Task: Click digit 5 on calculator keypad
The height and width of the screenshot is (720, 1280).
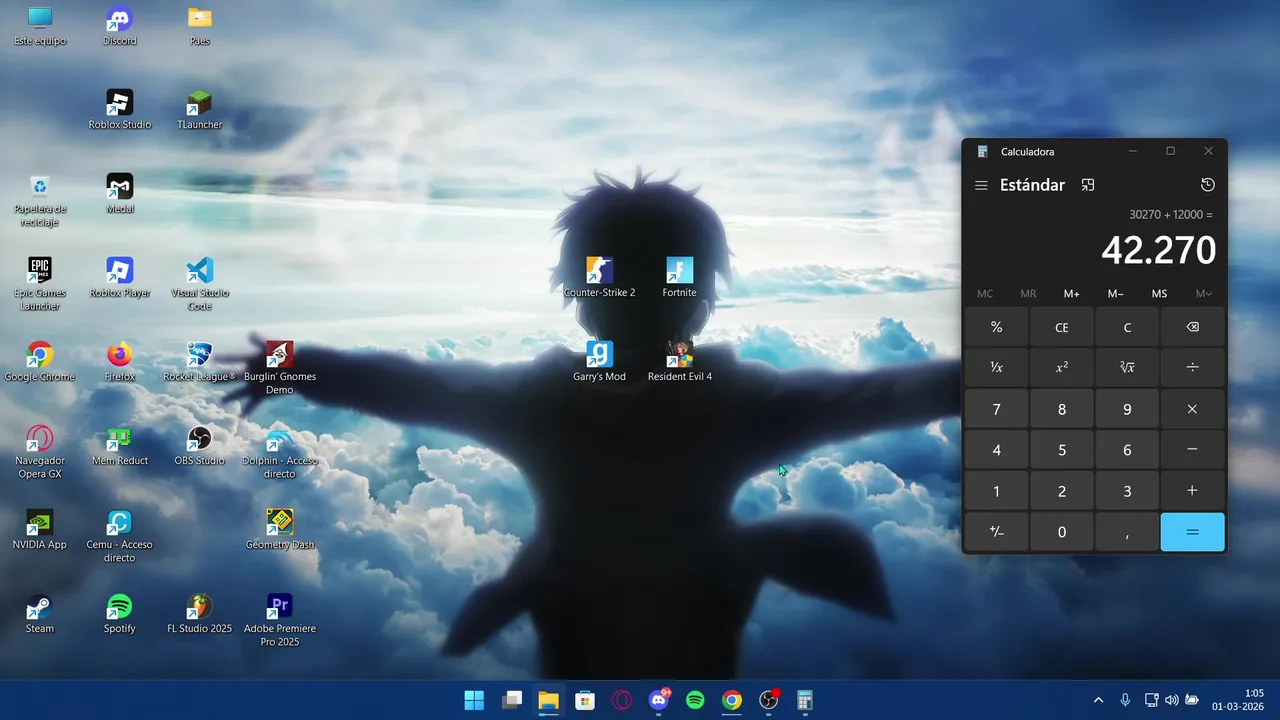Action: click(1062, 450)
